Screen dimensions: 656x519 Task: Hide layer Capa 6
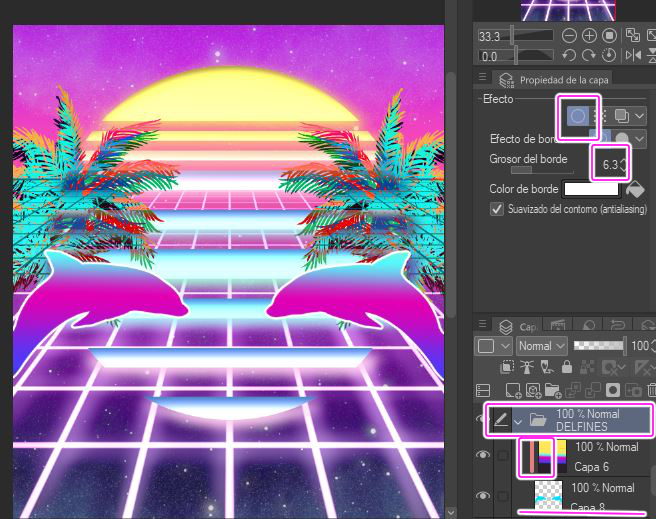coord(483,455)
